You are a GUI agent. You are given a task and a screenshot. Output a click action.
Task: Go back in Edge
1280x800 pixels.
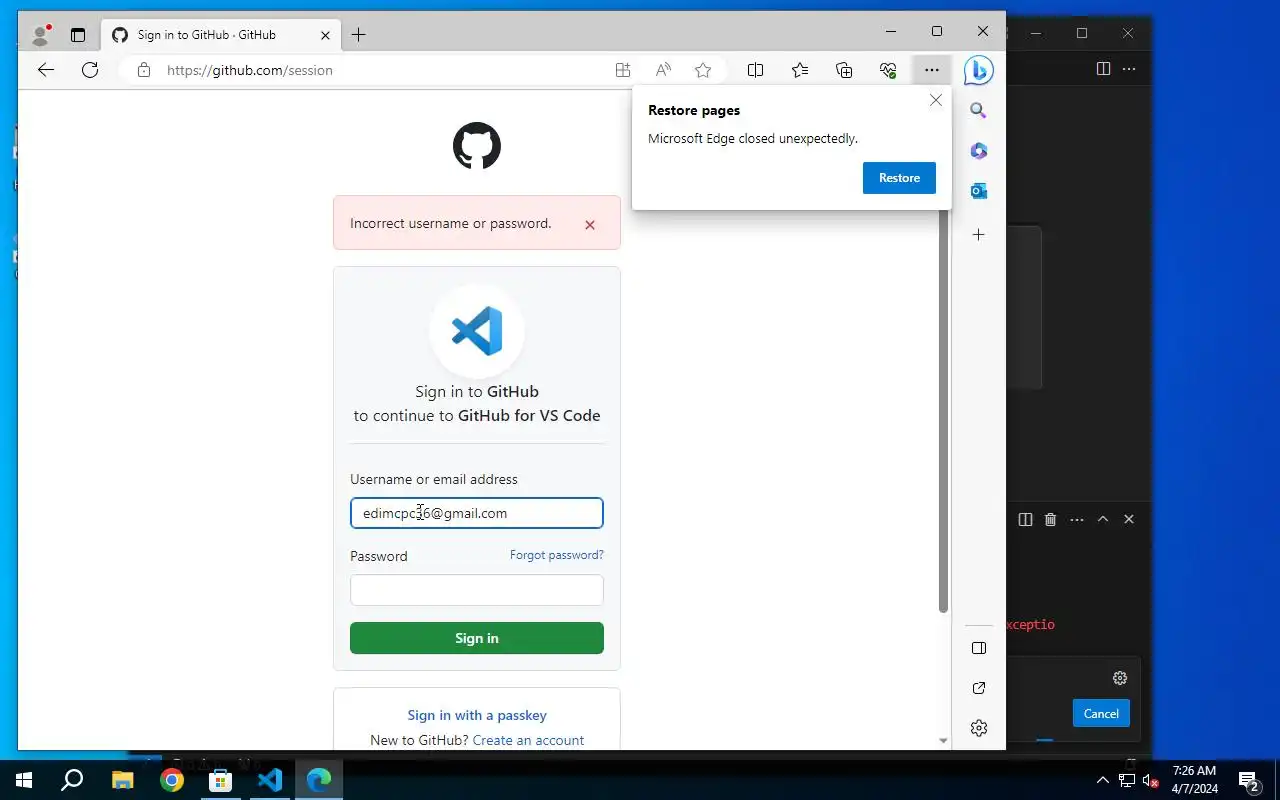[x=46, y=70]
